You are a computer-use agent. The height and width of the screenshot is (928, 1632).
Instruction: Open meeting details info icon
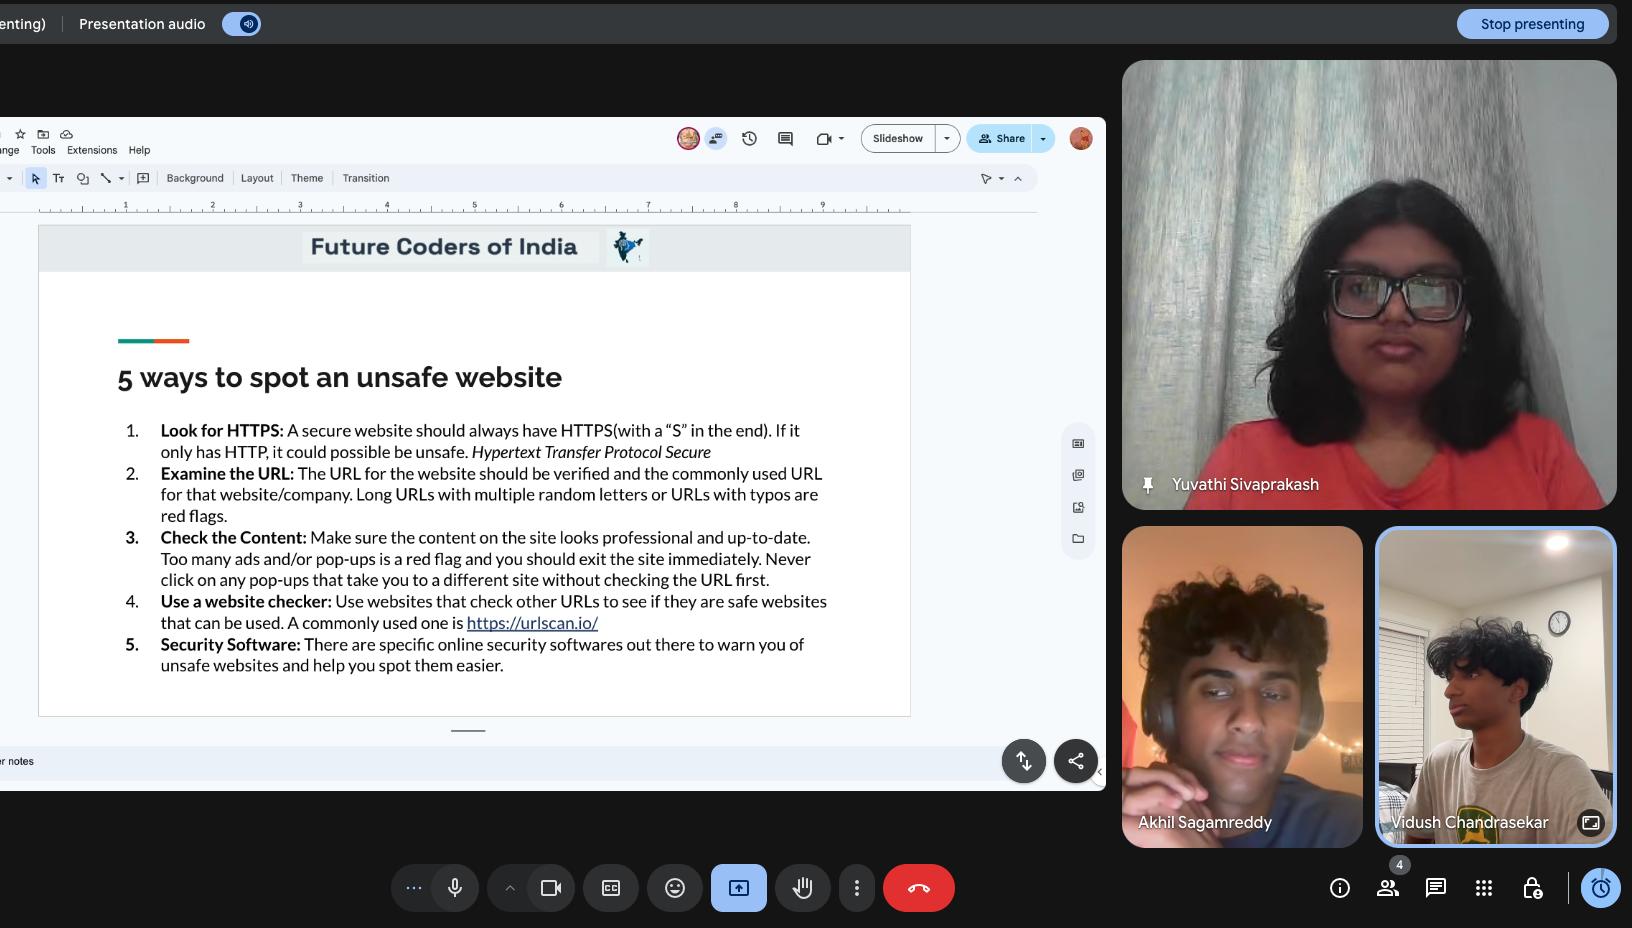[x=1340, y=888]
